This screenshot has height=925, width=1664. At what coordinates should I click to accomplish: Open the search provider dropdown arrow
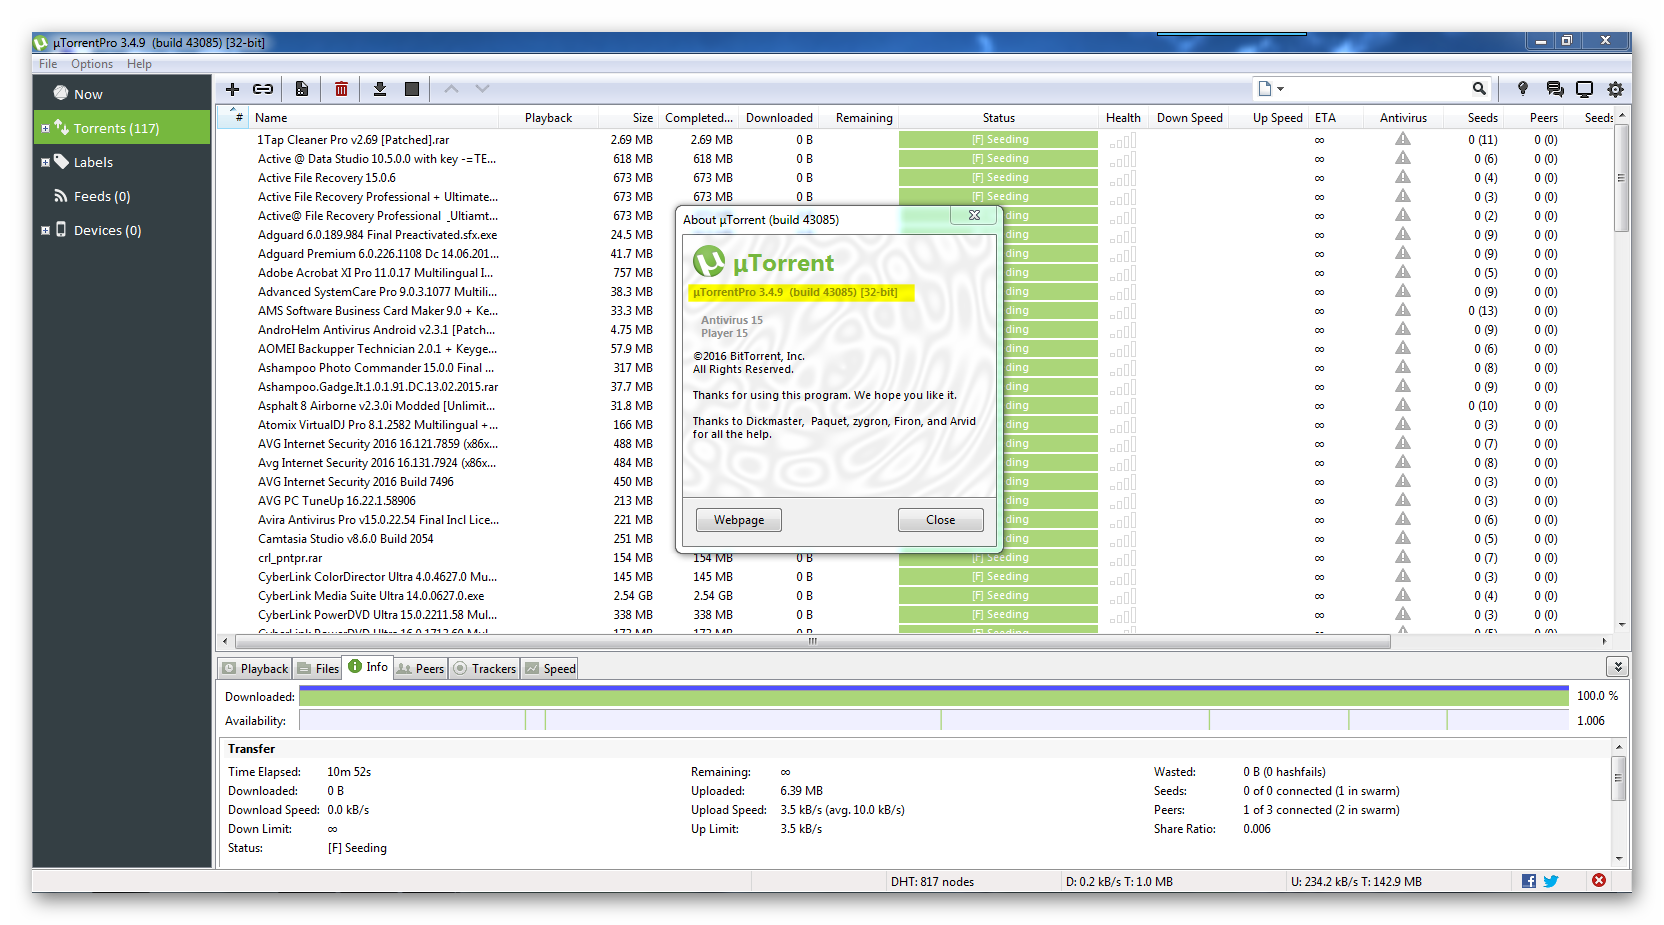(1280, 89)
